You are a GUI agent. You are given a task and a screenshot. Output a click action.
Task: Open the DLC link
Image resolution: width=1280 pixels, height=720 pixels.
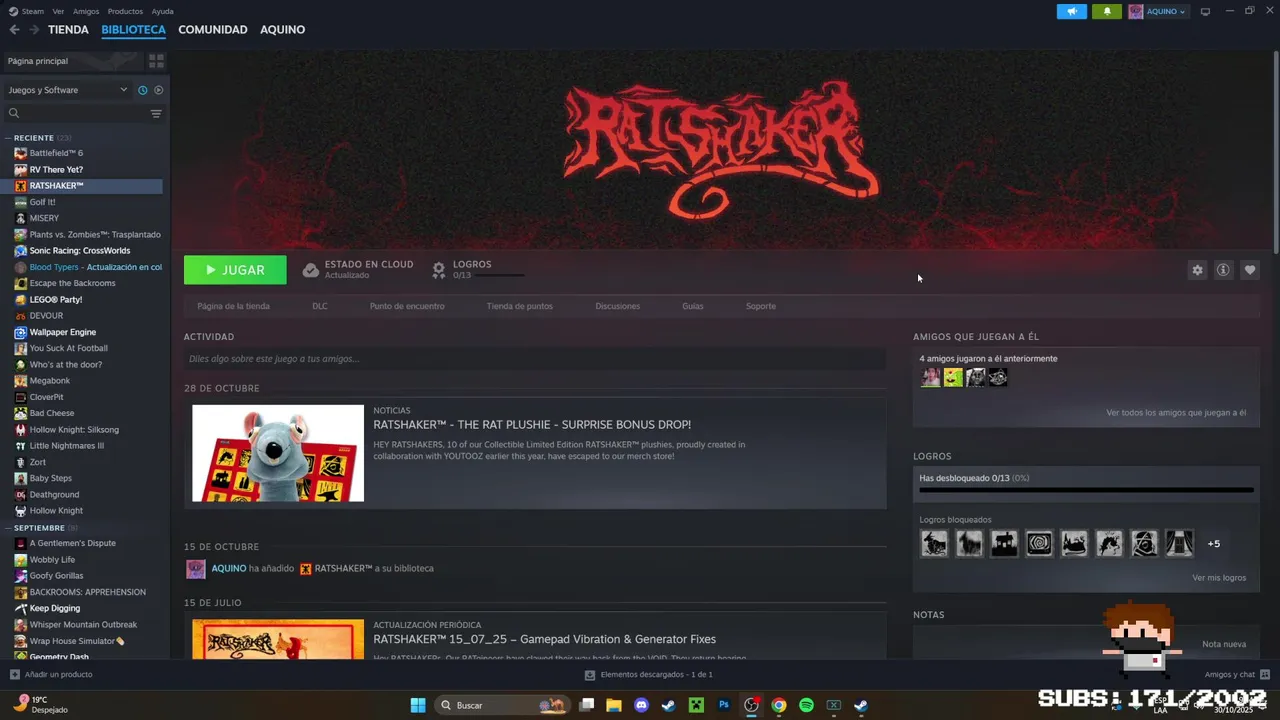[x=320, y=306]
